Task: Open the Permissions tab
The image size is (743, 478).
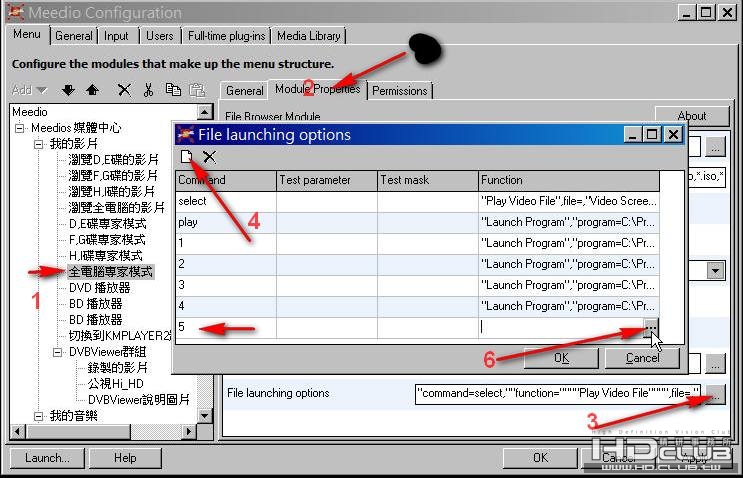Action: [399, 90]
